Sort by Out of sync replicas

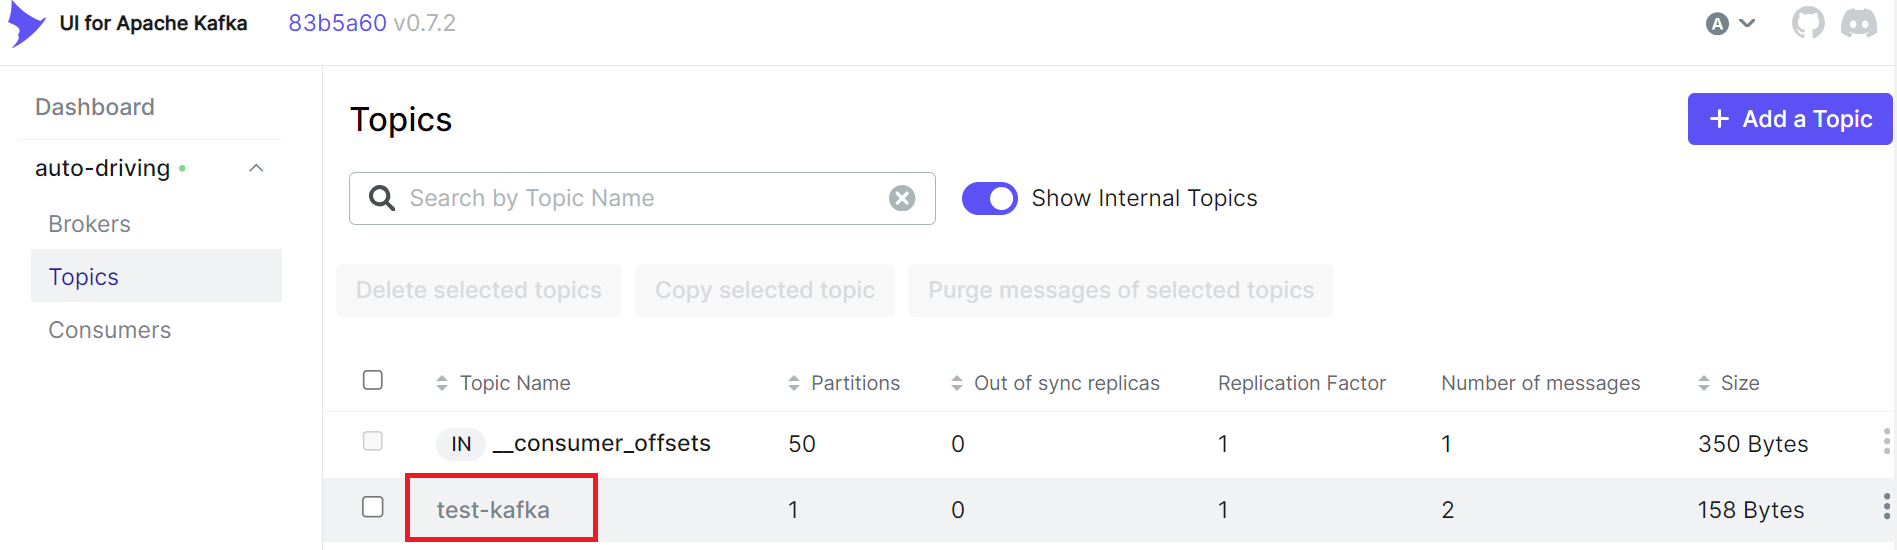(1066, 383)
